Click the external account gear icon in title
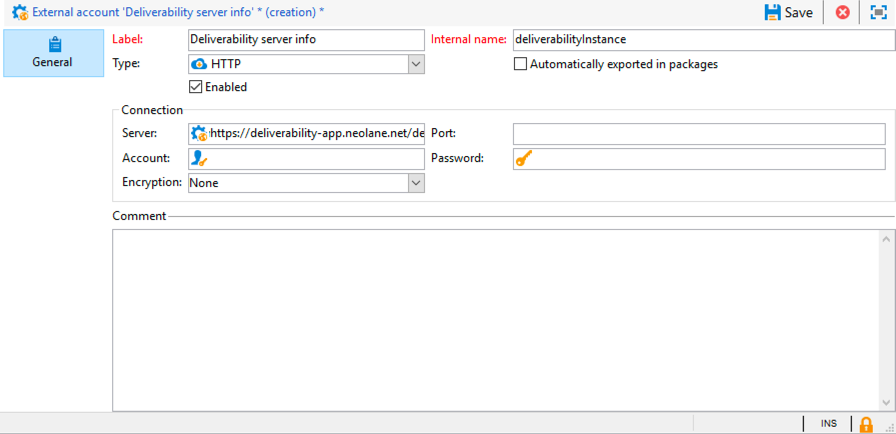Viewport: 896px width, 434px height. [20, 12]
